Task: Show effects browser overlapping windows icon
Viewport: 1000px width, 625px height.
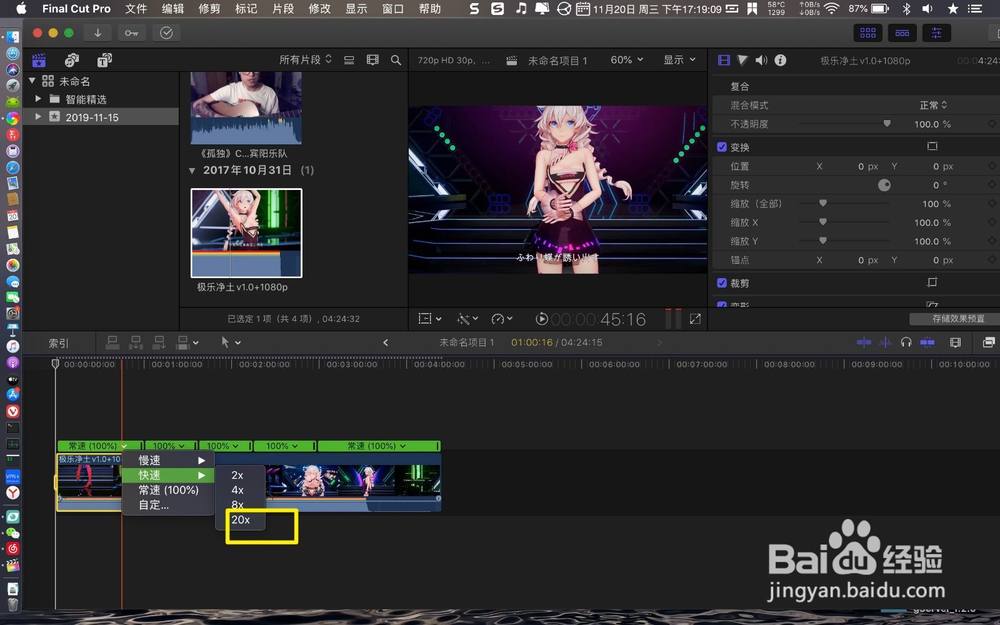Action: point(989,342)
